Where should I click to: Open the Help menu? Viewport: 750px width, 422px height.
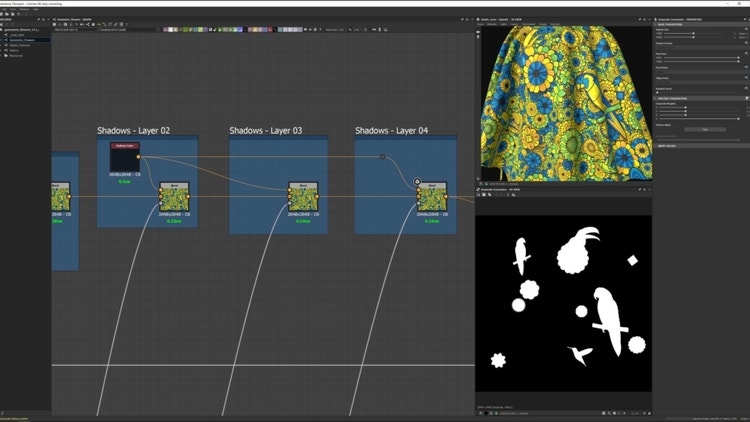coord(36,9)
